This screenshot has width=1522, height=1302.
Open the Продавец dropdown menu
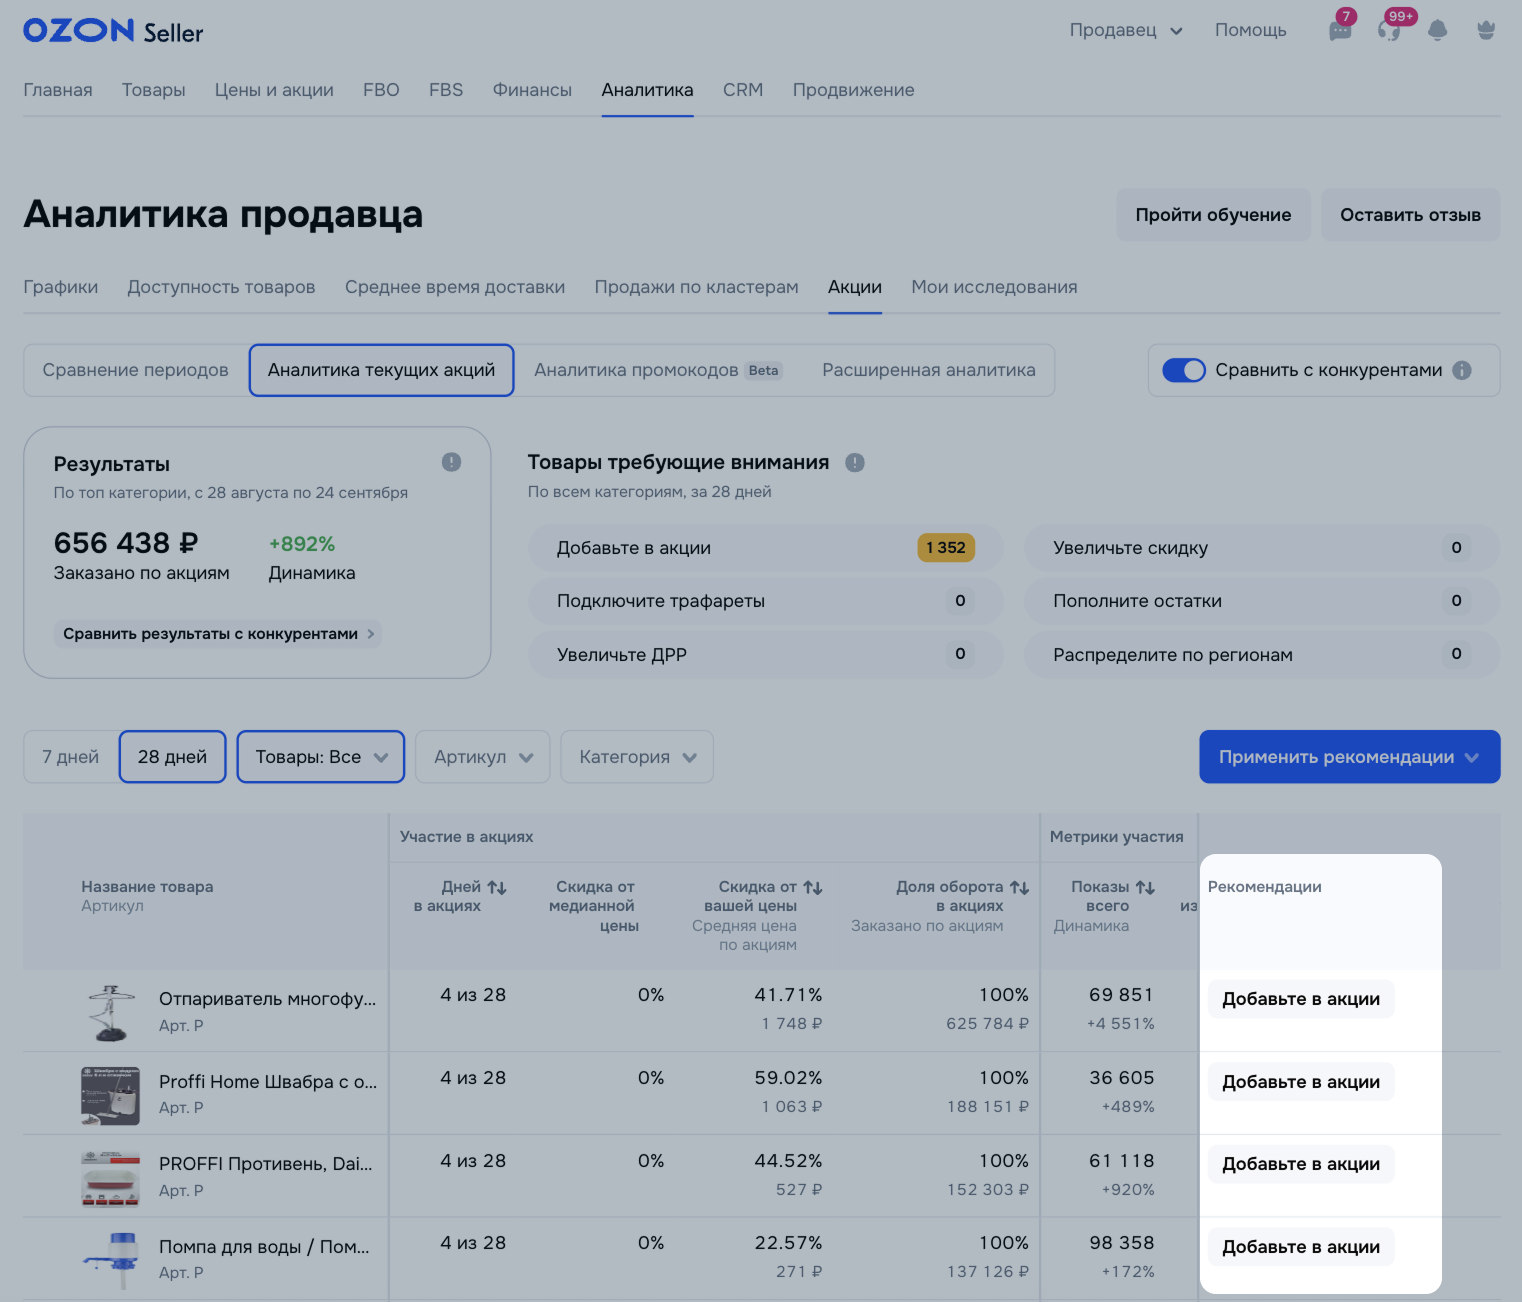pyautogui.click(x=1125, y=30)
